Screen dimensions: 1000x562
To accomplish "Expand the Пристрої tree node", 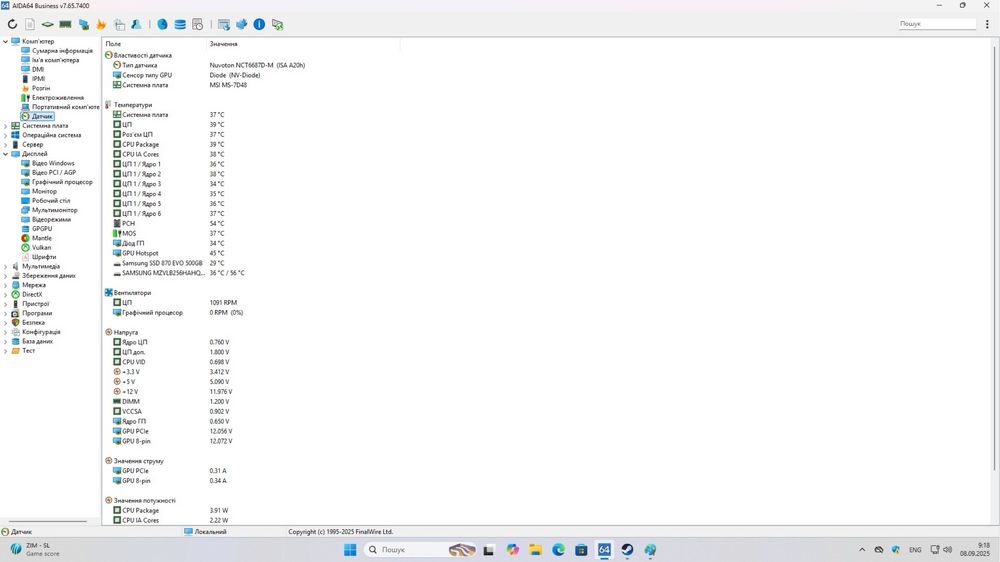I will coord(6,304).
